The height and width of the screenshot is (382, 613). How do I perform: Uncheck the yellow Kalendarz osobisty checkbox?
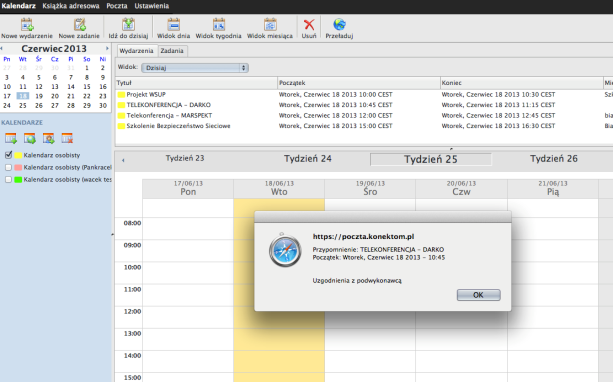point(9,155)
